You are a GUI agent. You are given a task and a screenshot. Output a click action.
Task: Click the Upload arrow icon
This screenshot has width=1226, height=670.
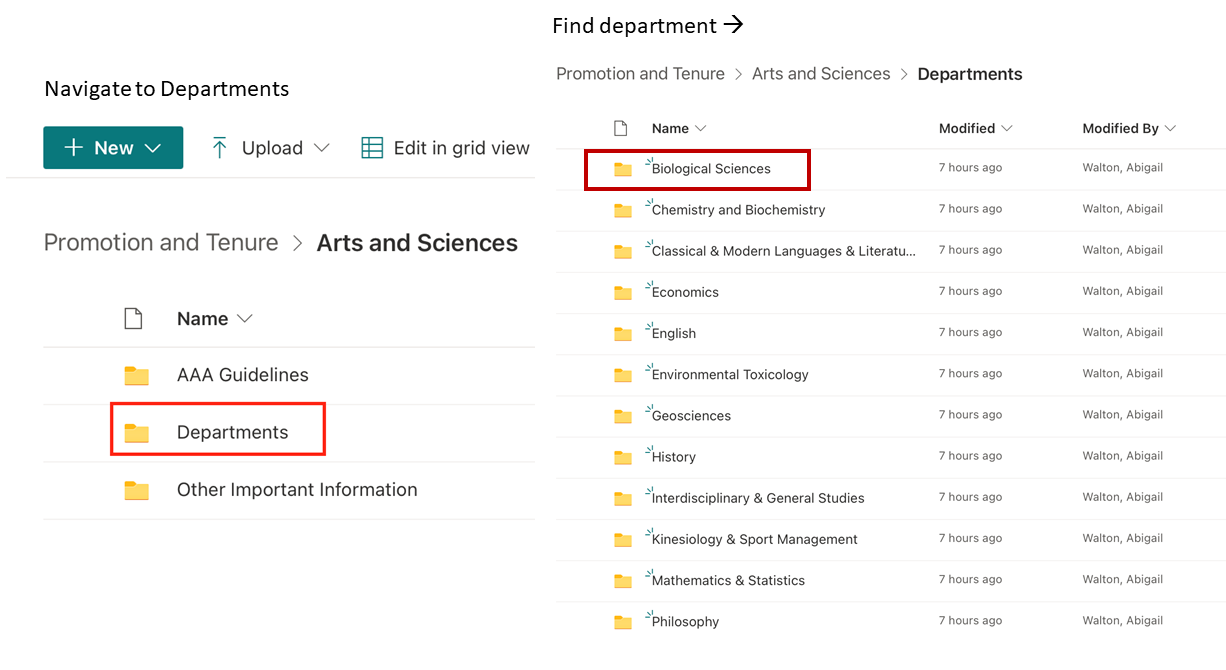[x=220, y=148]
